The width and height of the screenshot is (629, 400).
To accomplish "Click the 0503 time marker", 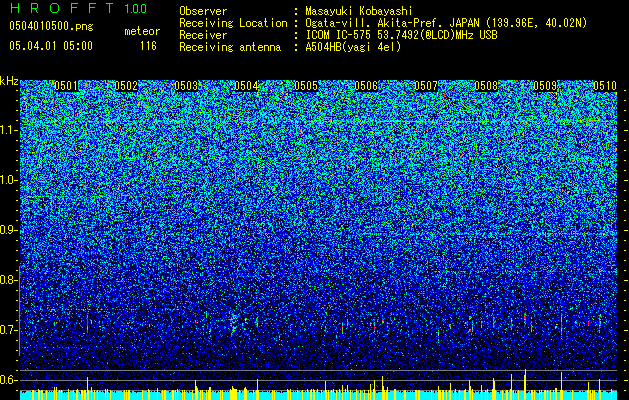I will tap(186, 86).
